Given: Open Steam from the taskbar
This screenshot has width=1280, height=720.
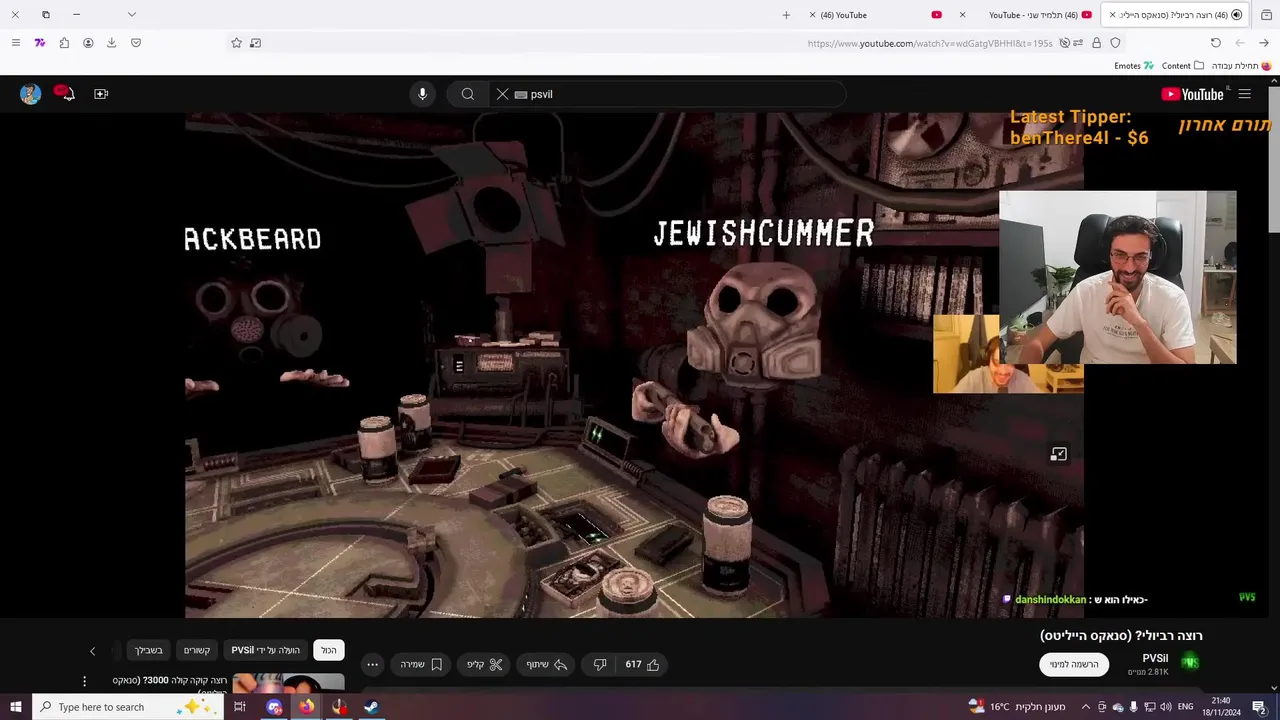Looking at the screenshot, I should click(371, 707).
